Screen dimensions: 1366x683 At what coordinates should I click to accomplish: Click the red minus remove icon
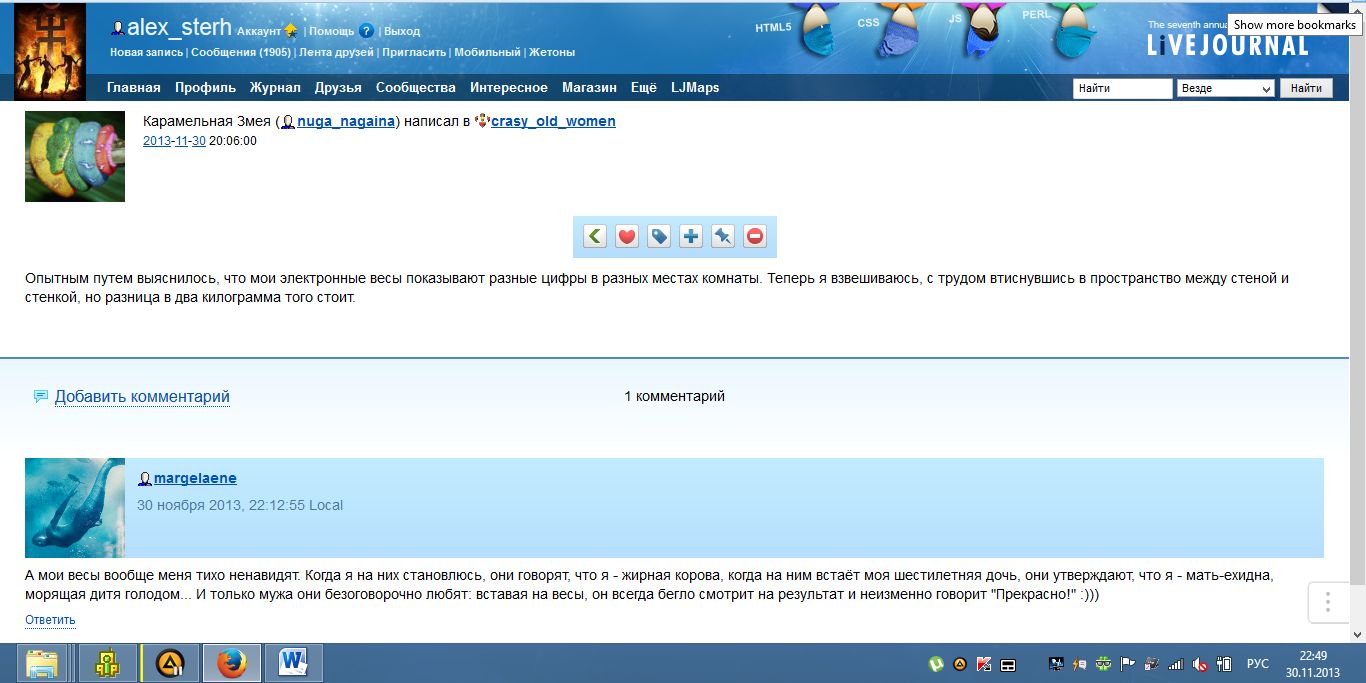click(x=755, y=237)
